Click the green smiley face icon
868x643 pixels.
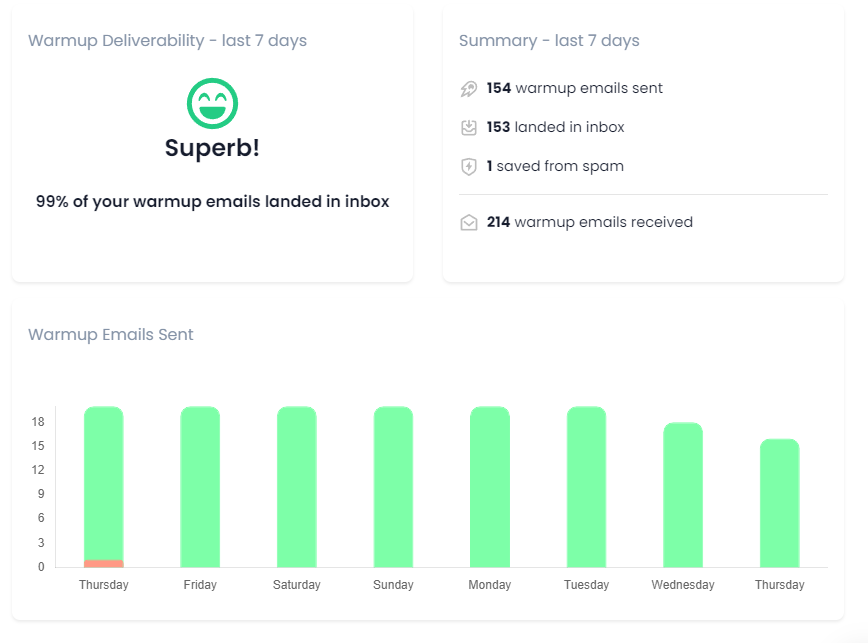point(212,104)
